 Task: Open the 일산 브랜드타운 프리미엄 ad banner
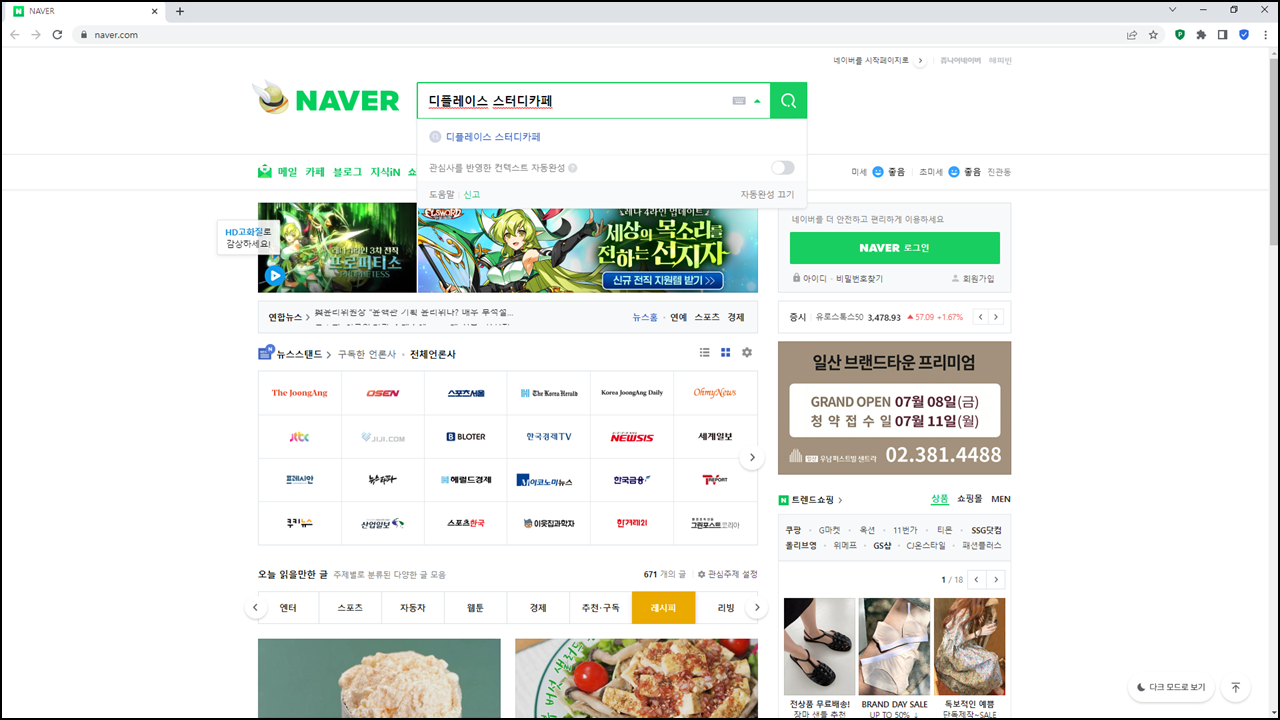point(894,408)
